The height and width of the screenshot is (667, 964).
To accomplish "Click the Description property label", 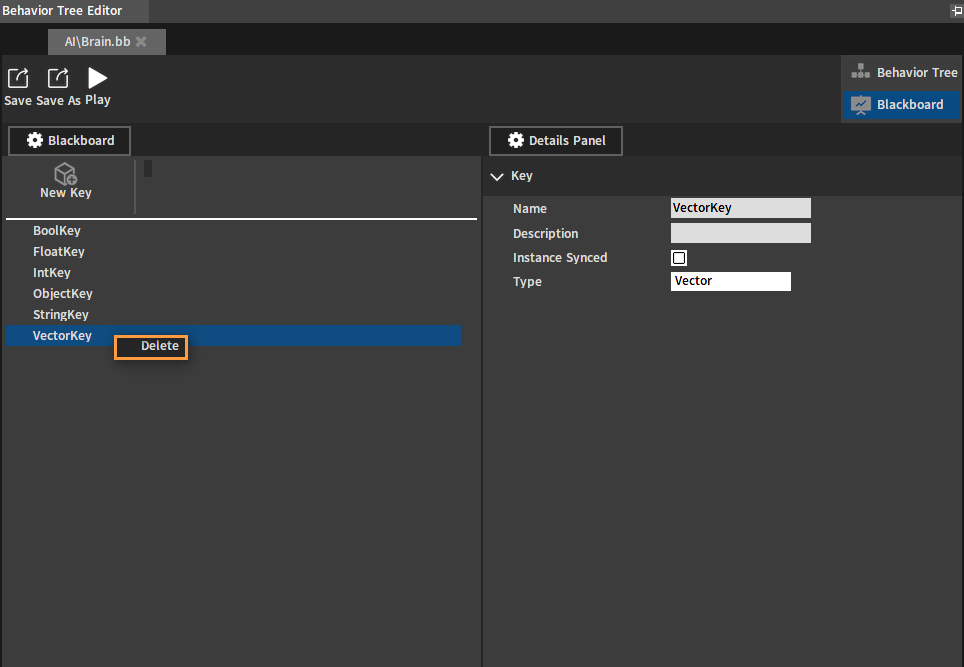I will click(545, 234).
